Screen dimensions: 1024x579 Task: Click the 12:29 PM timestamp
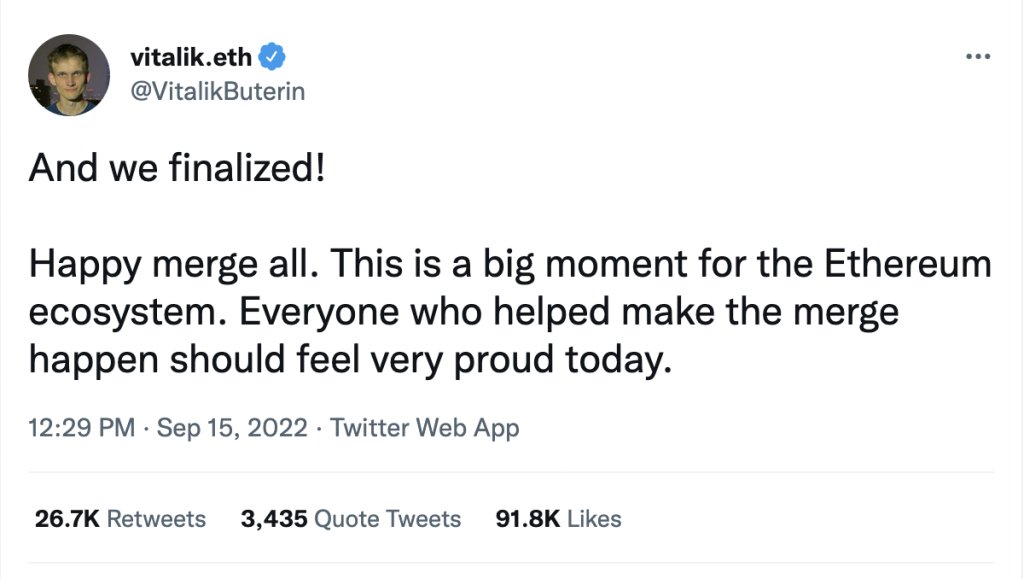coord(80,428)
